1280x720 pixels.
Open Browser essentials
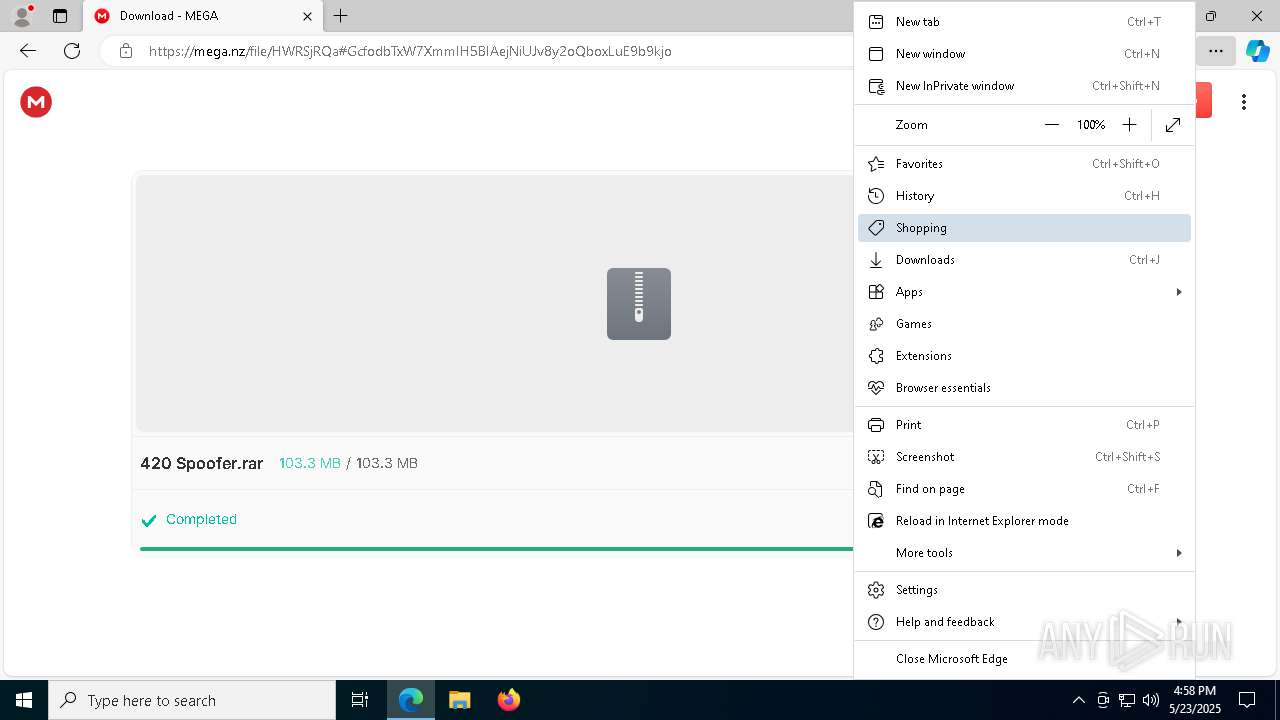click(x=1024, y=388)
